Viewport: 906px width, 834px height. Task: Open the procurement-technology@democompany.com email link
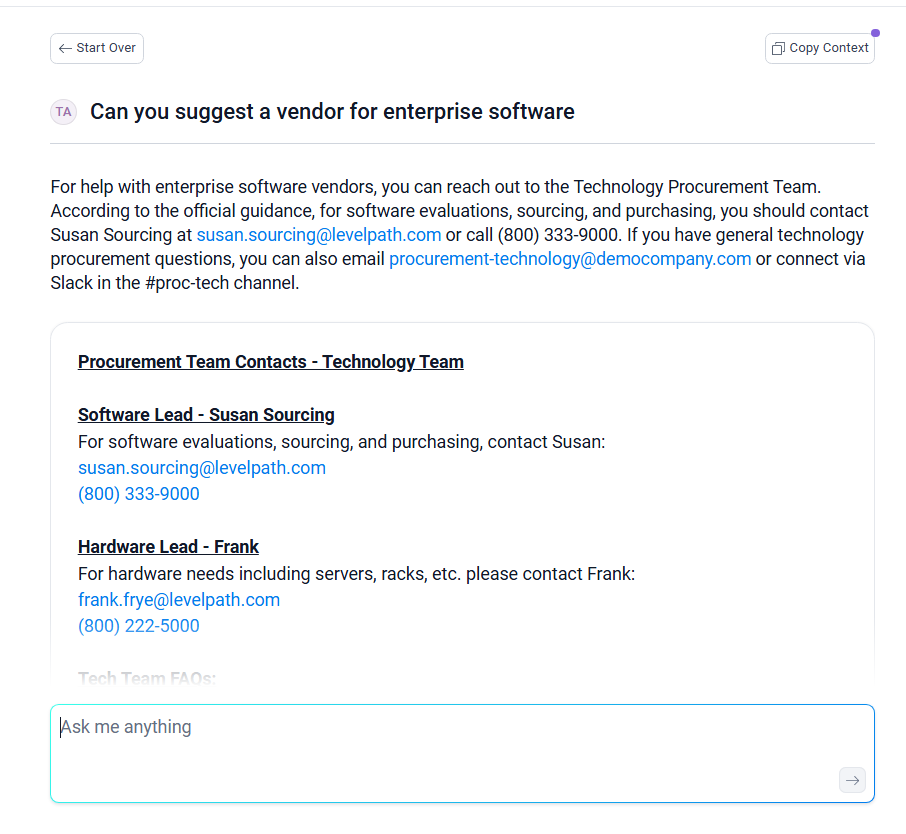click(x=570, y=259)
